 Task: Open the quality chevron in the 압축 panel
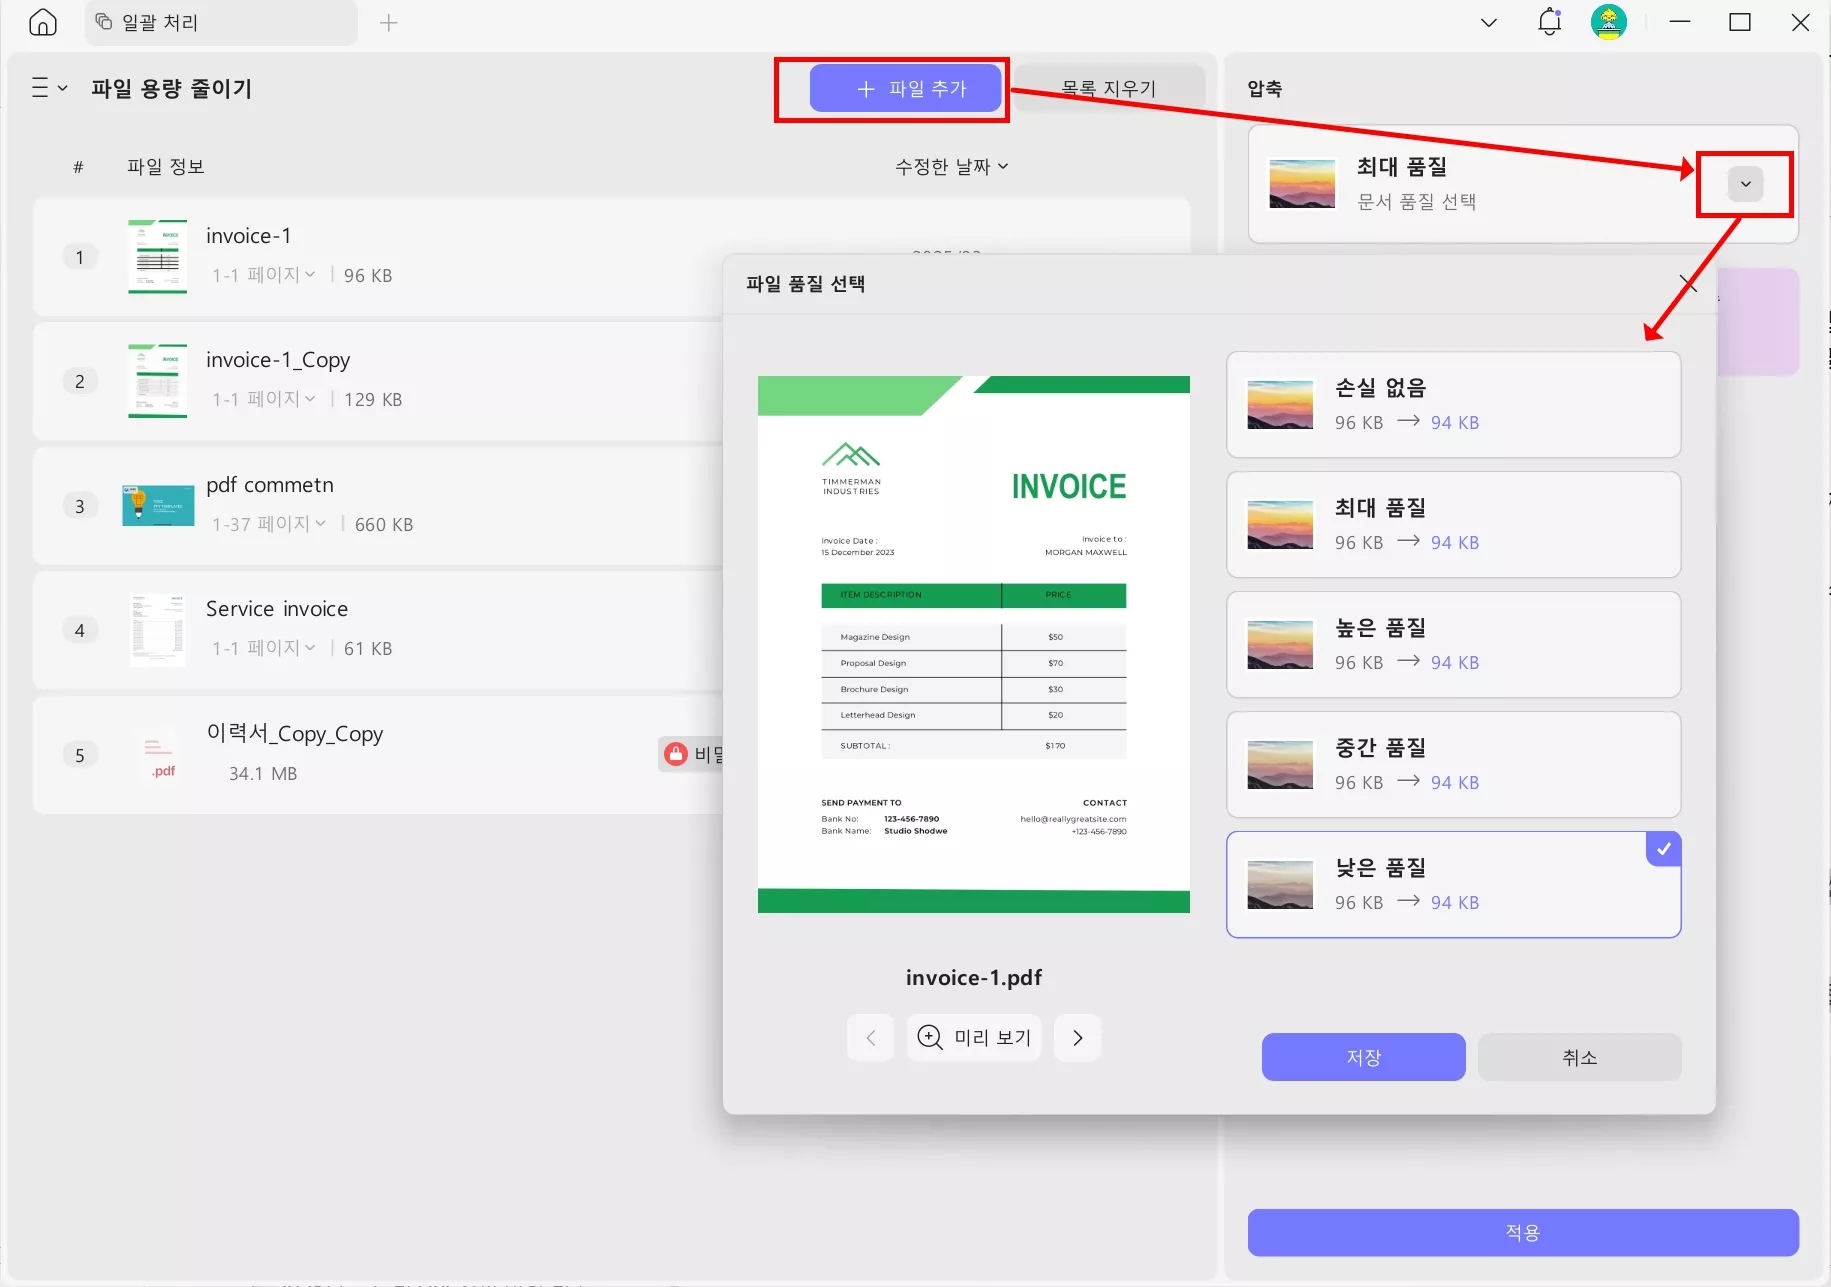tap(1745, 184)
